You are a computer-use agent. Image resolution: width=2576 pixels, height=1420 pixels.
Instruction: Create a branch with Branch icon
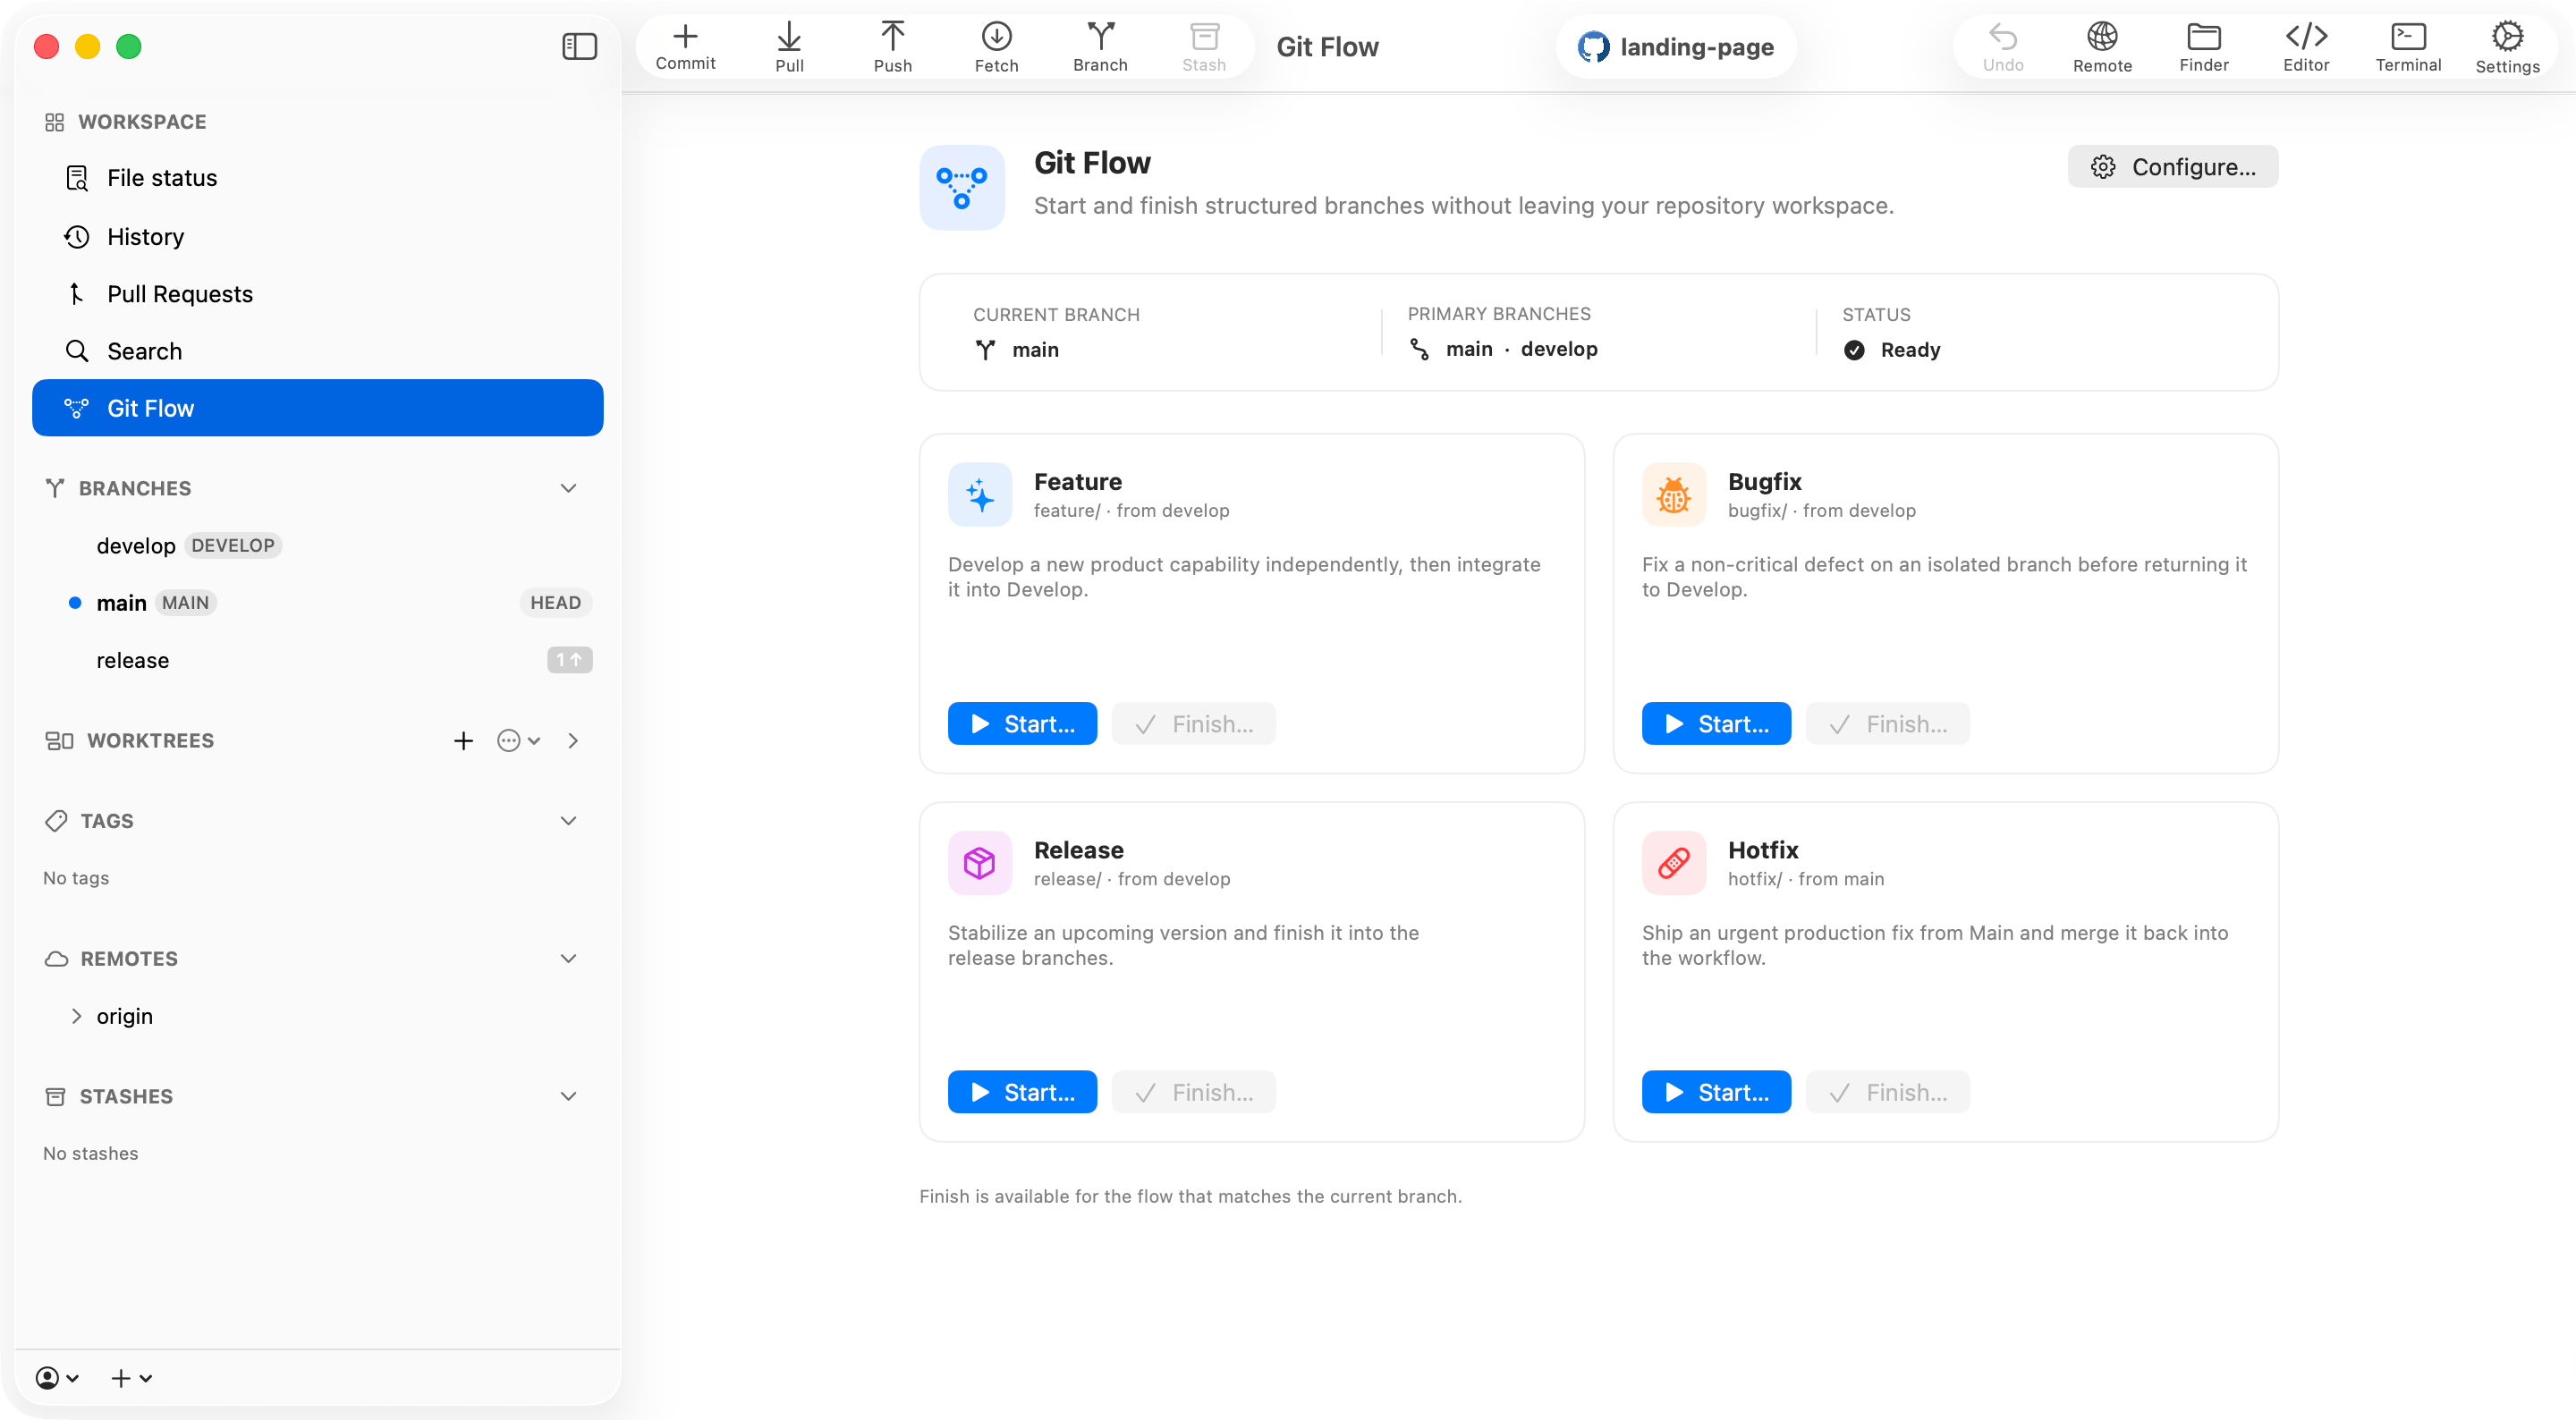[x=1100, y=47]
